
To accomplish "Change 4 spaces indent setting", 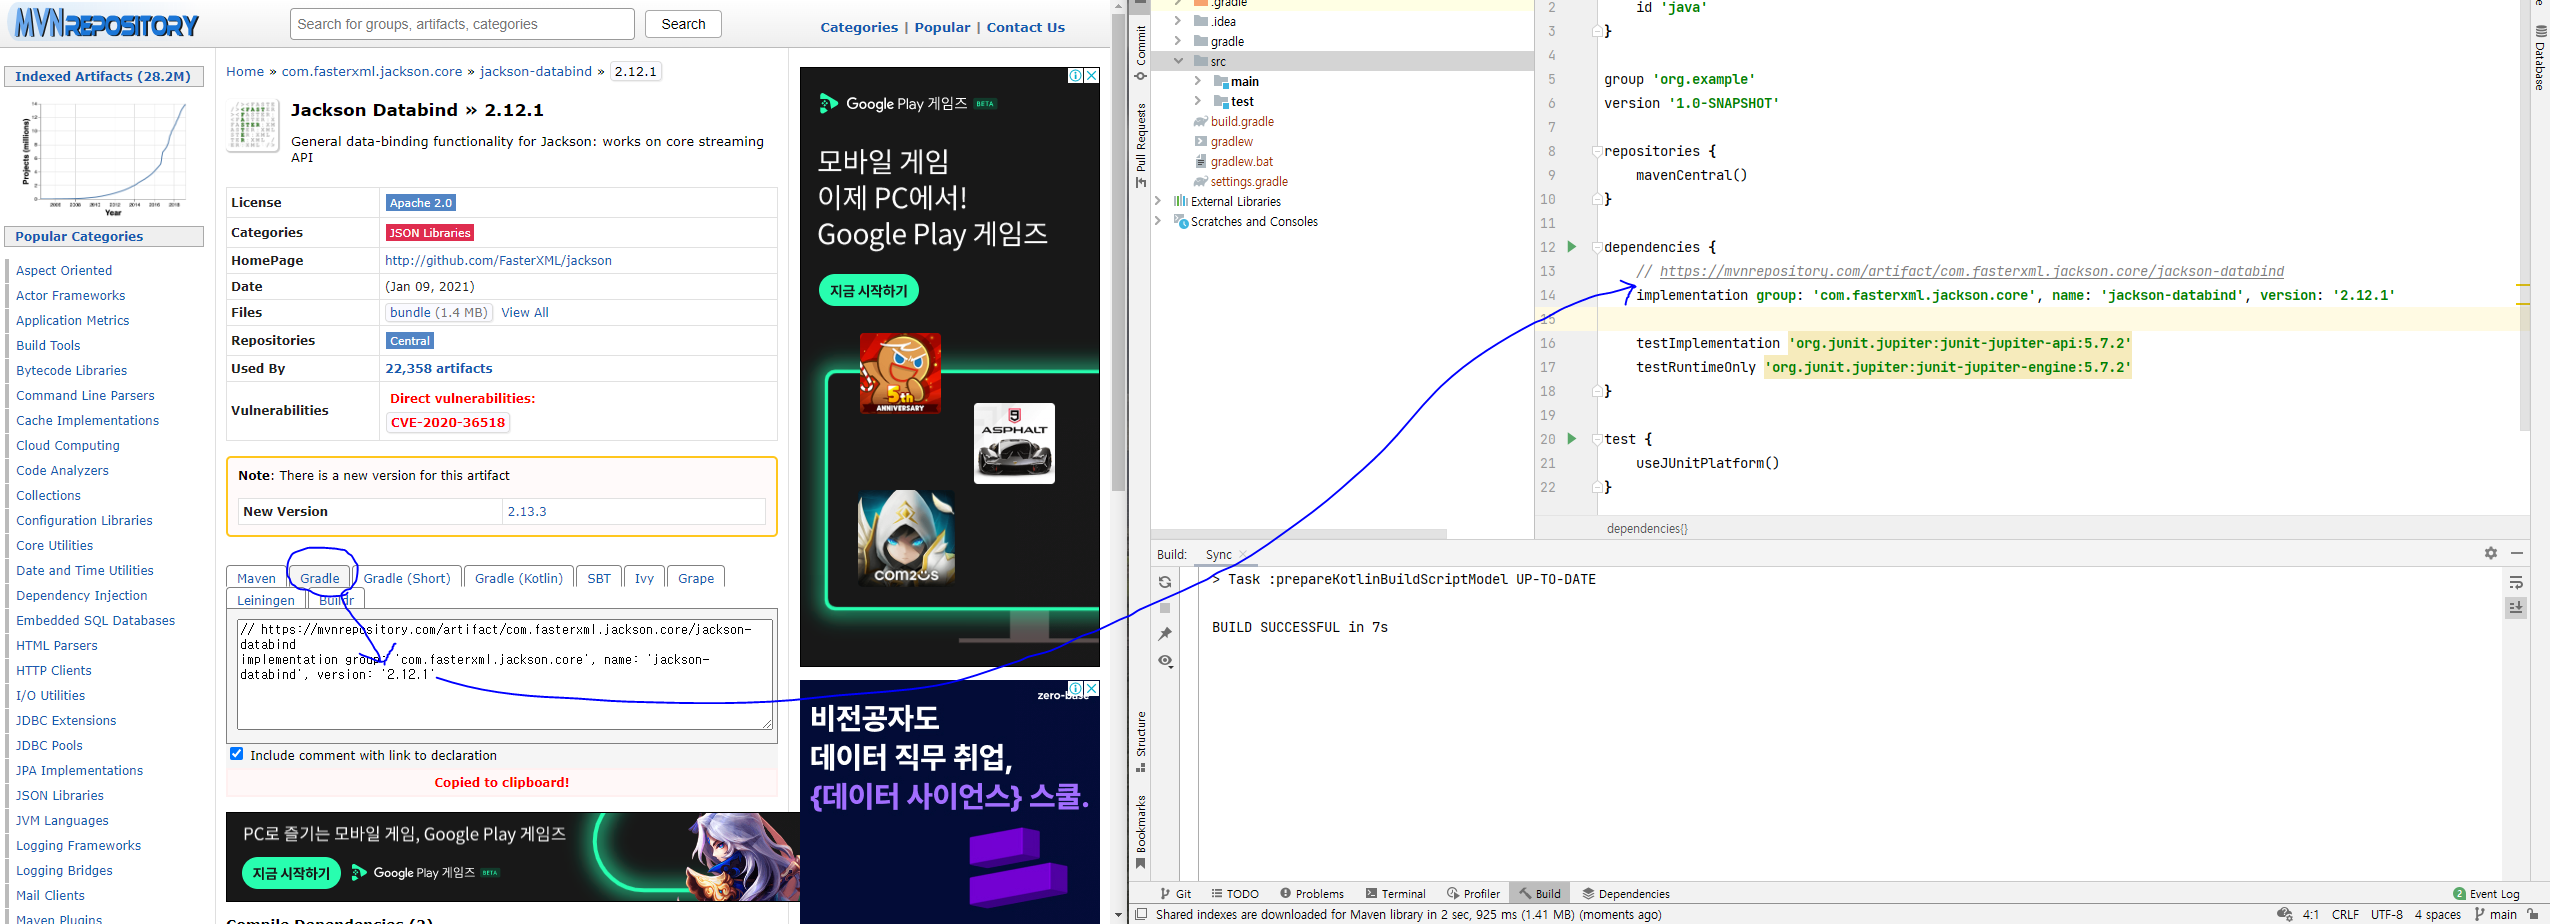I will pyautogui.click(x=2438, y=914).
